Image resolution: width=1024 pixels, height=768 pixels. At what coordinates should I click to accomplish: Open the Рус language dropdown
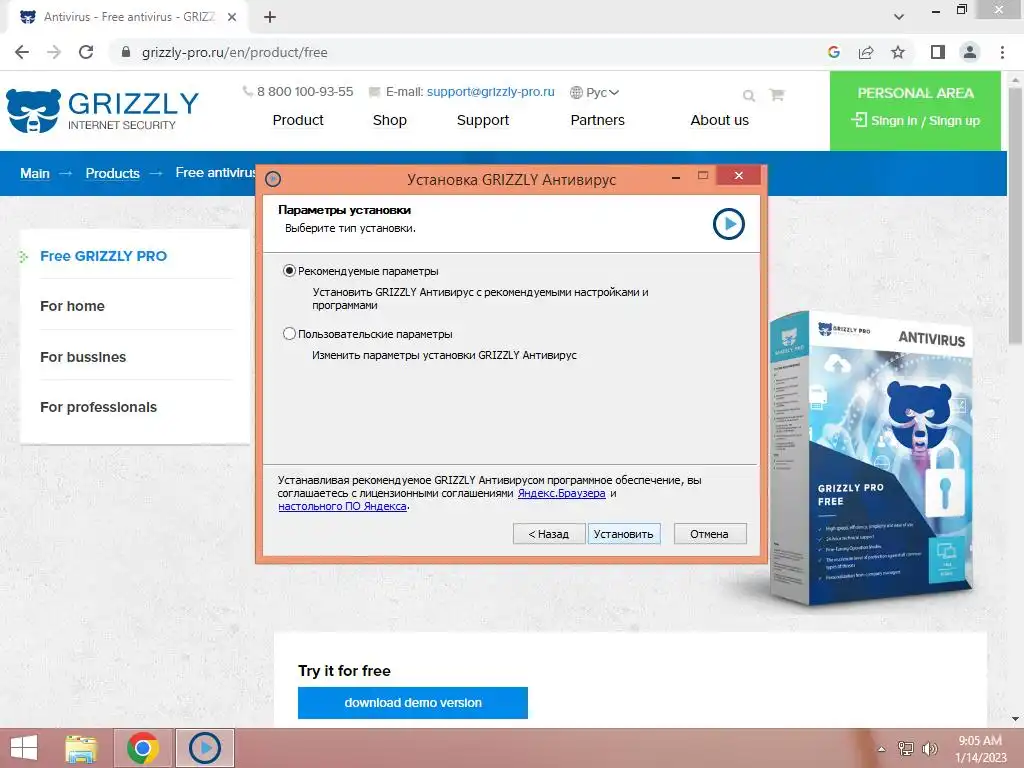(x=594, y=92)
